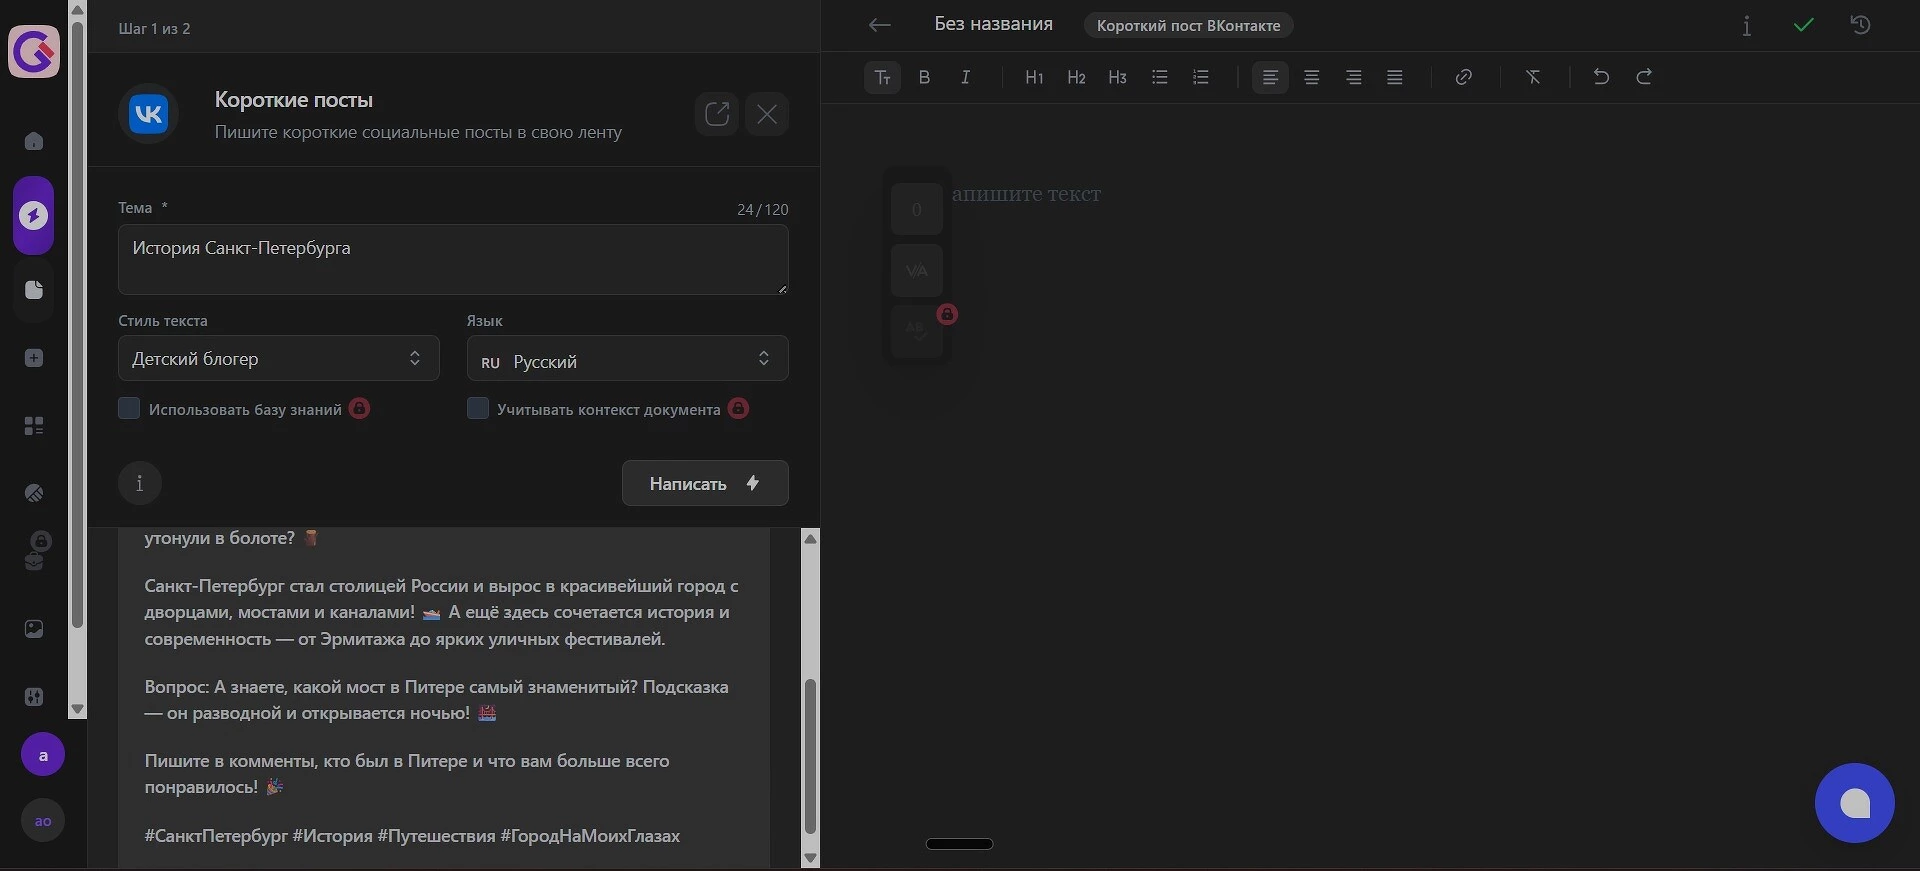
Task: Open the 'Стиль текста' dropdown
Action: click(x=278, y=358)
